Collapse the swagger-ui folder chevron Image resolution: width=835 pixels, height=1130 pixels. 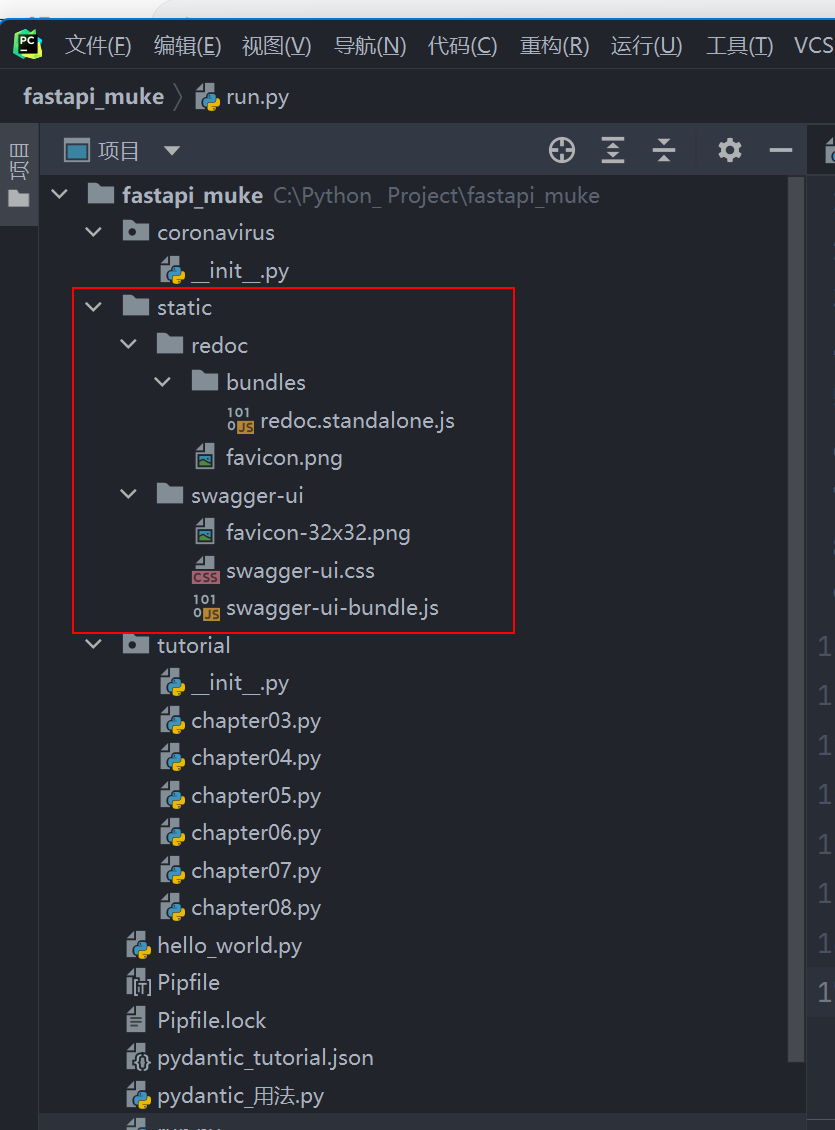(x=128, y=494)
